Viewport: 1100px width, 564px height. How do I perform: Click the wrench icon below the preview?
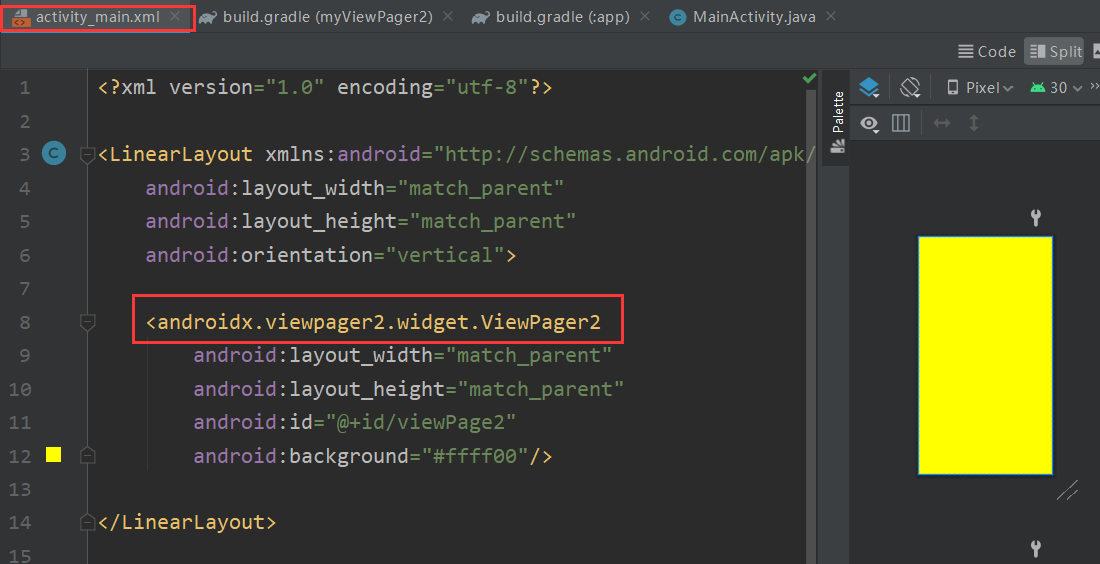point(1035,549)
